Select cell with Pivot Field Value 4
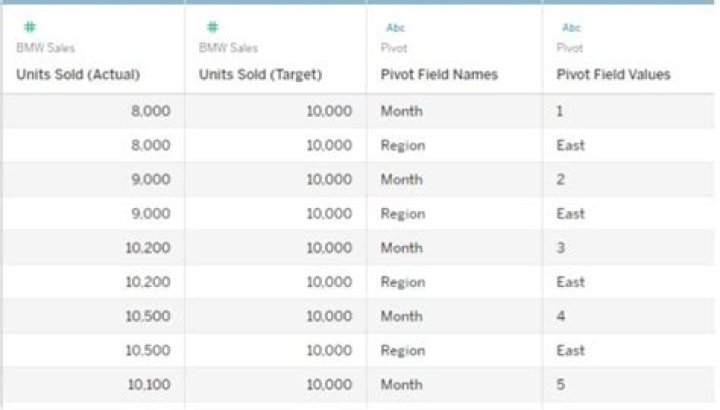The height and width of the screenshot is (410, 720). click(x=628, y=316)
